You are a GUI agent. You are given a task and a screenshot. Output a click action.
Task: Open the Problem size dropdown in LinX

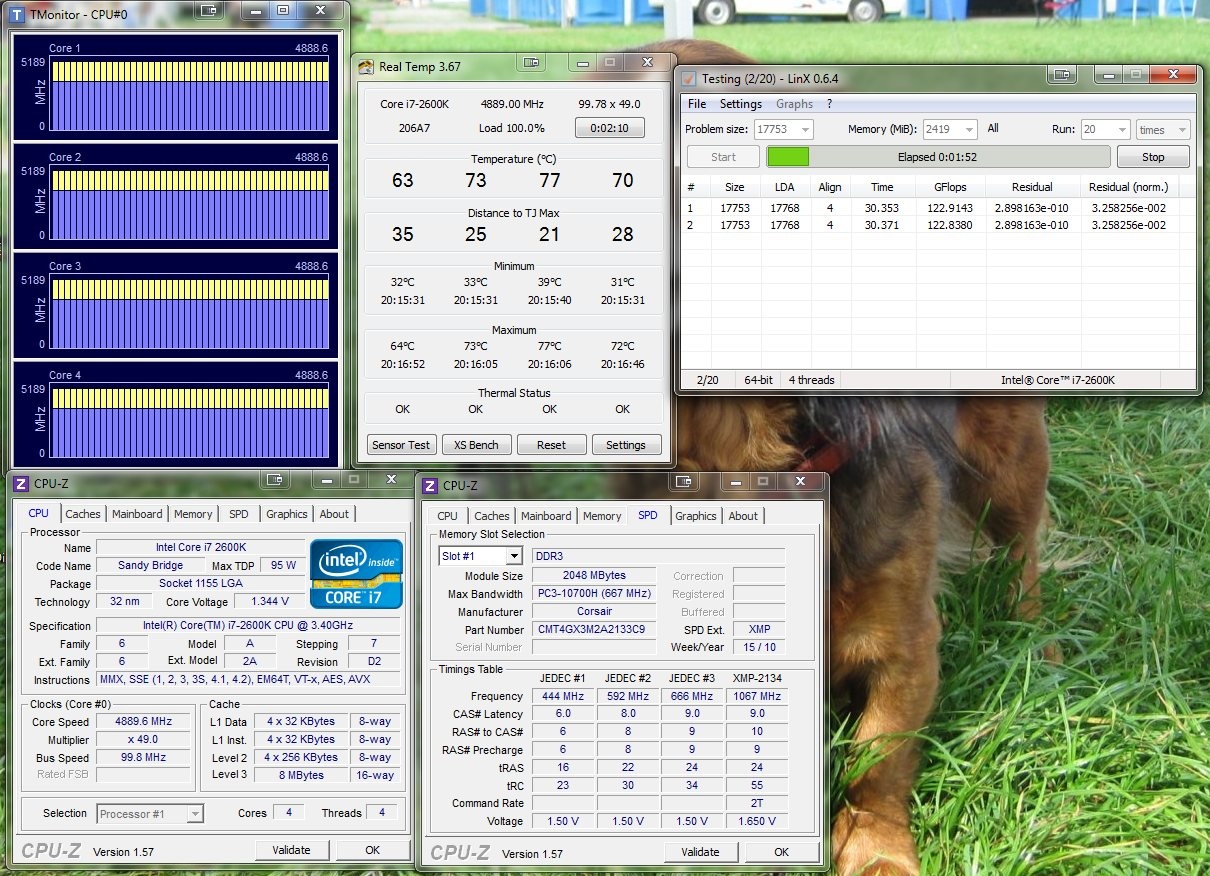tap(784, 129)
